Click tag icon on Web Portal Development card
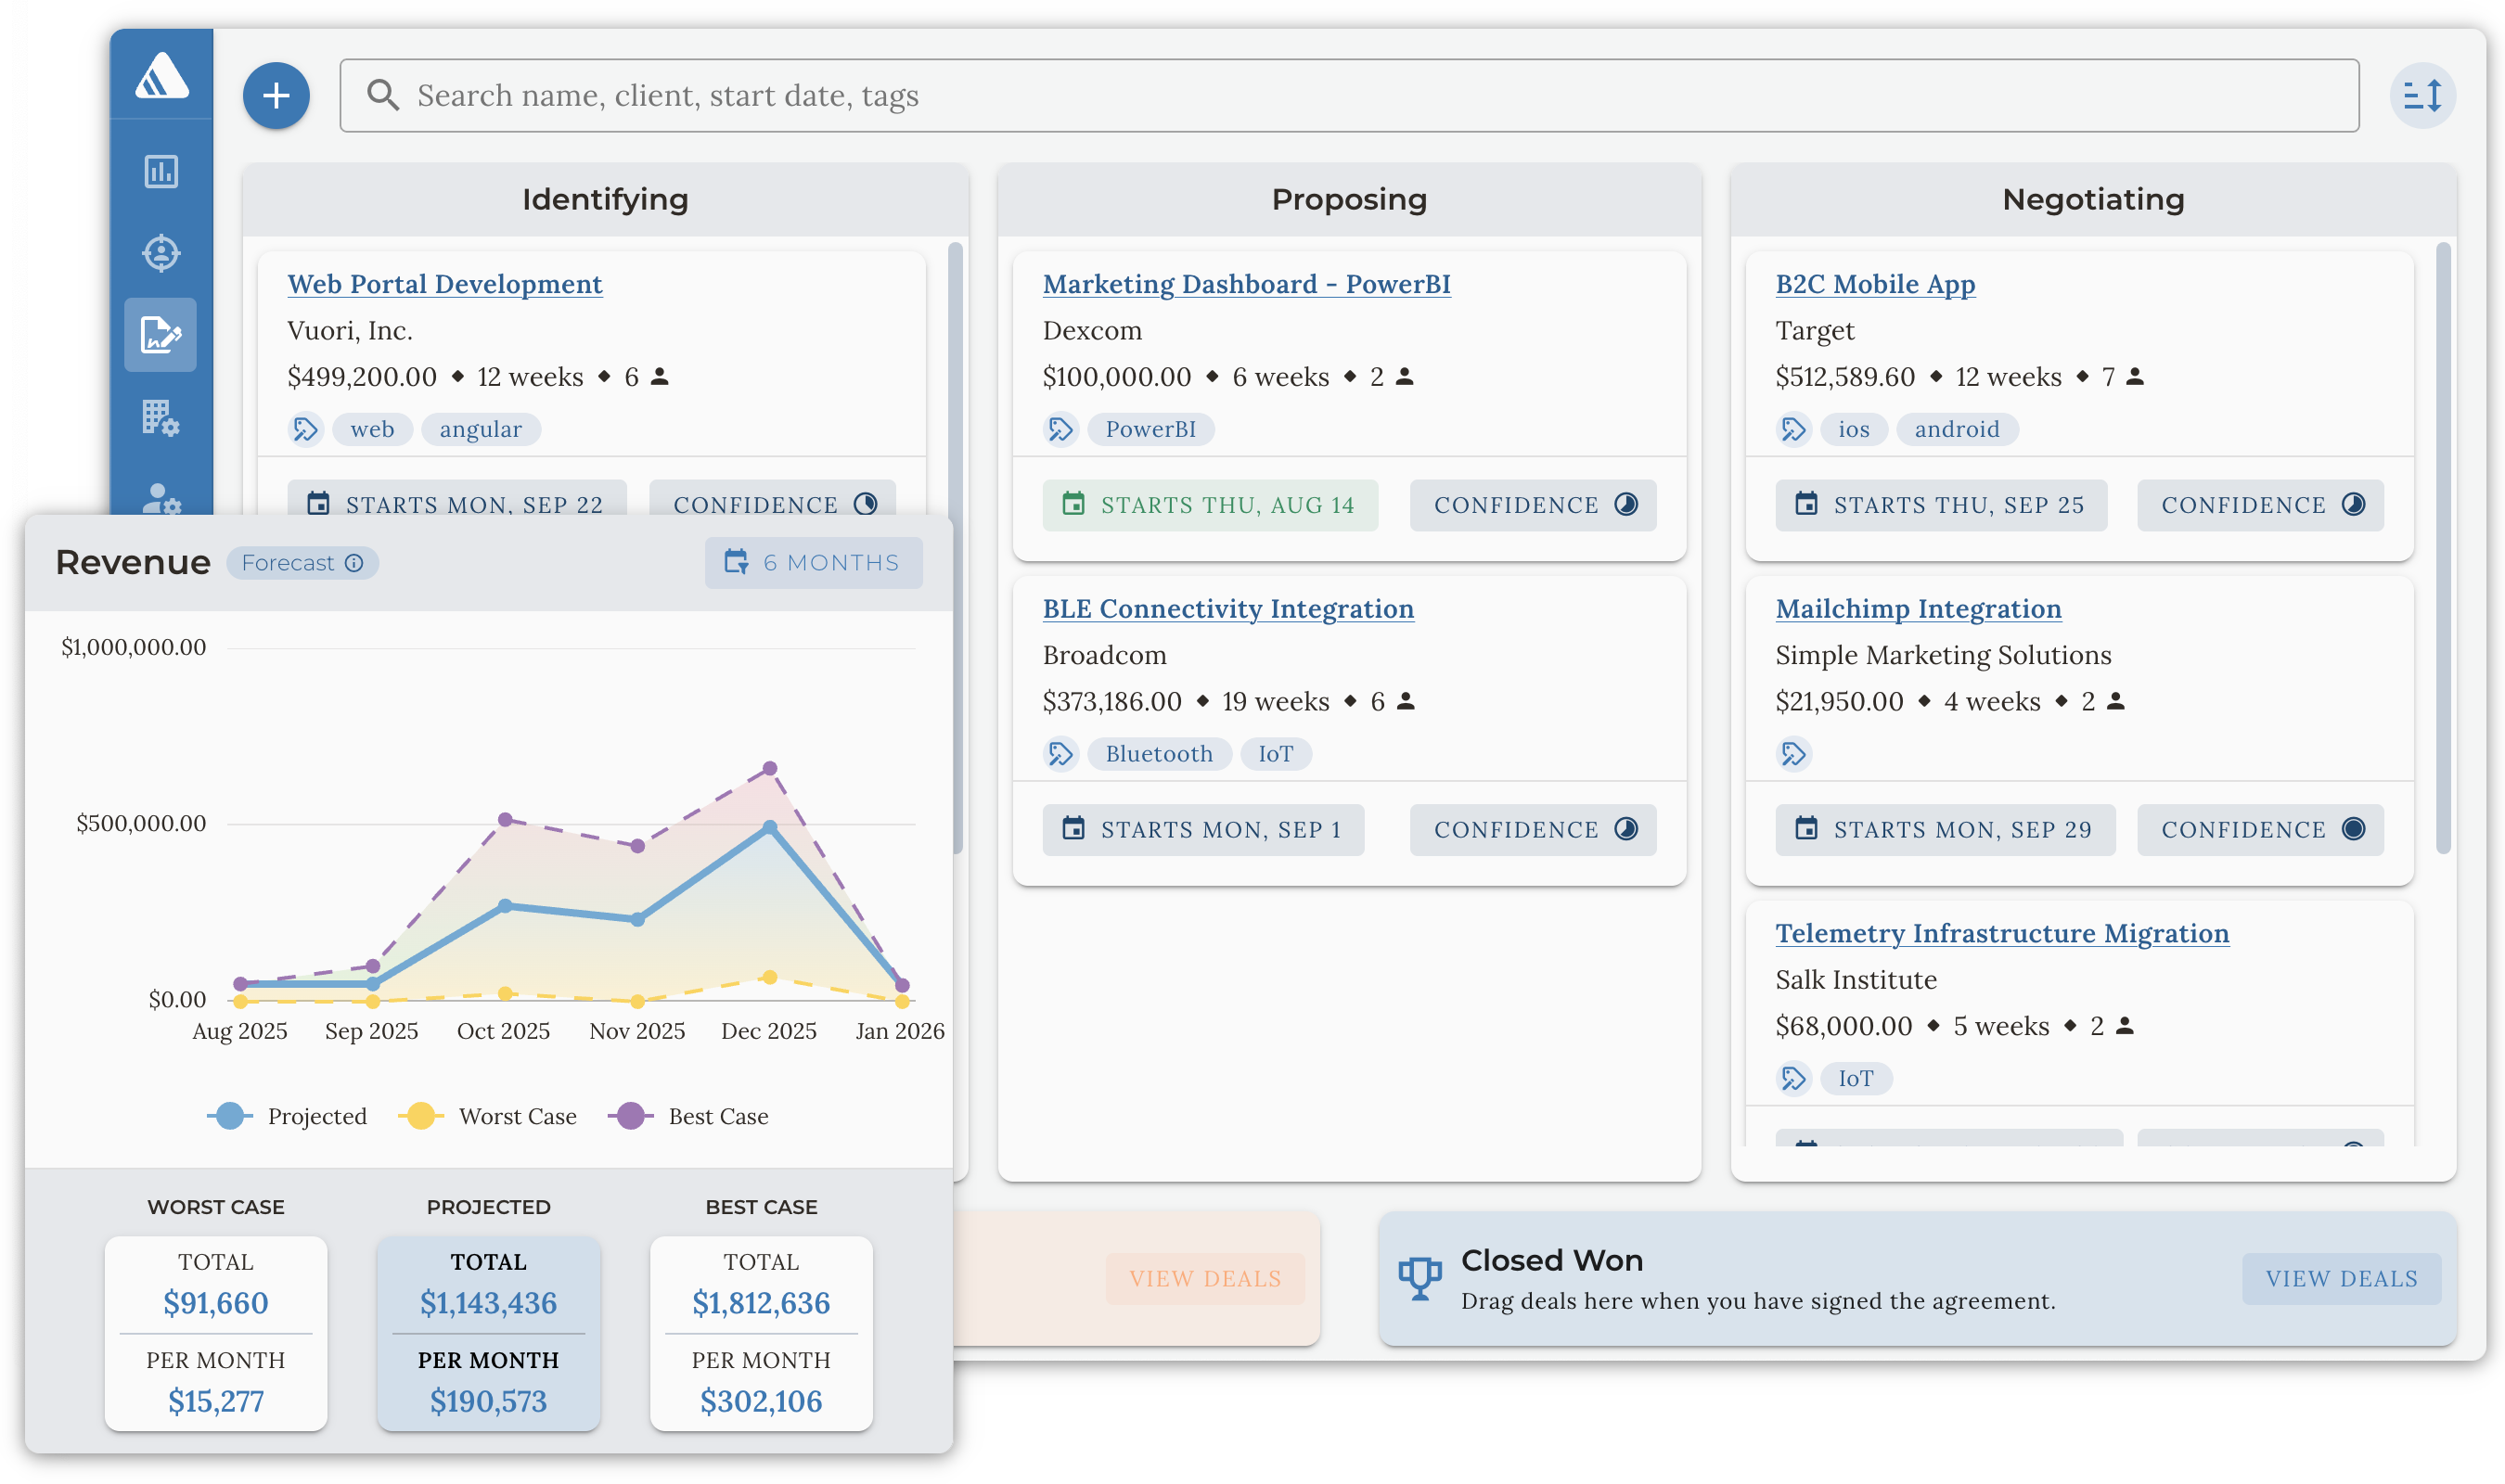This screenshot has width=2505, height=1484. [x=305, y=429]
